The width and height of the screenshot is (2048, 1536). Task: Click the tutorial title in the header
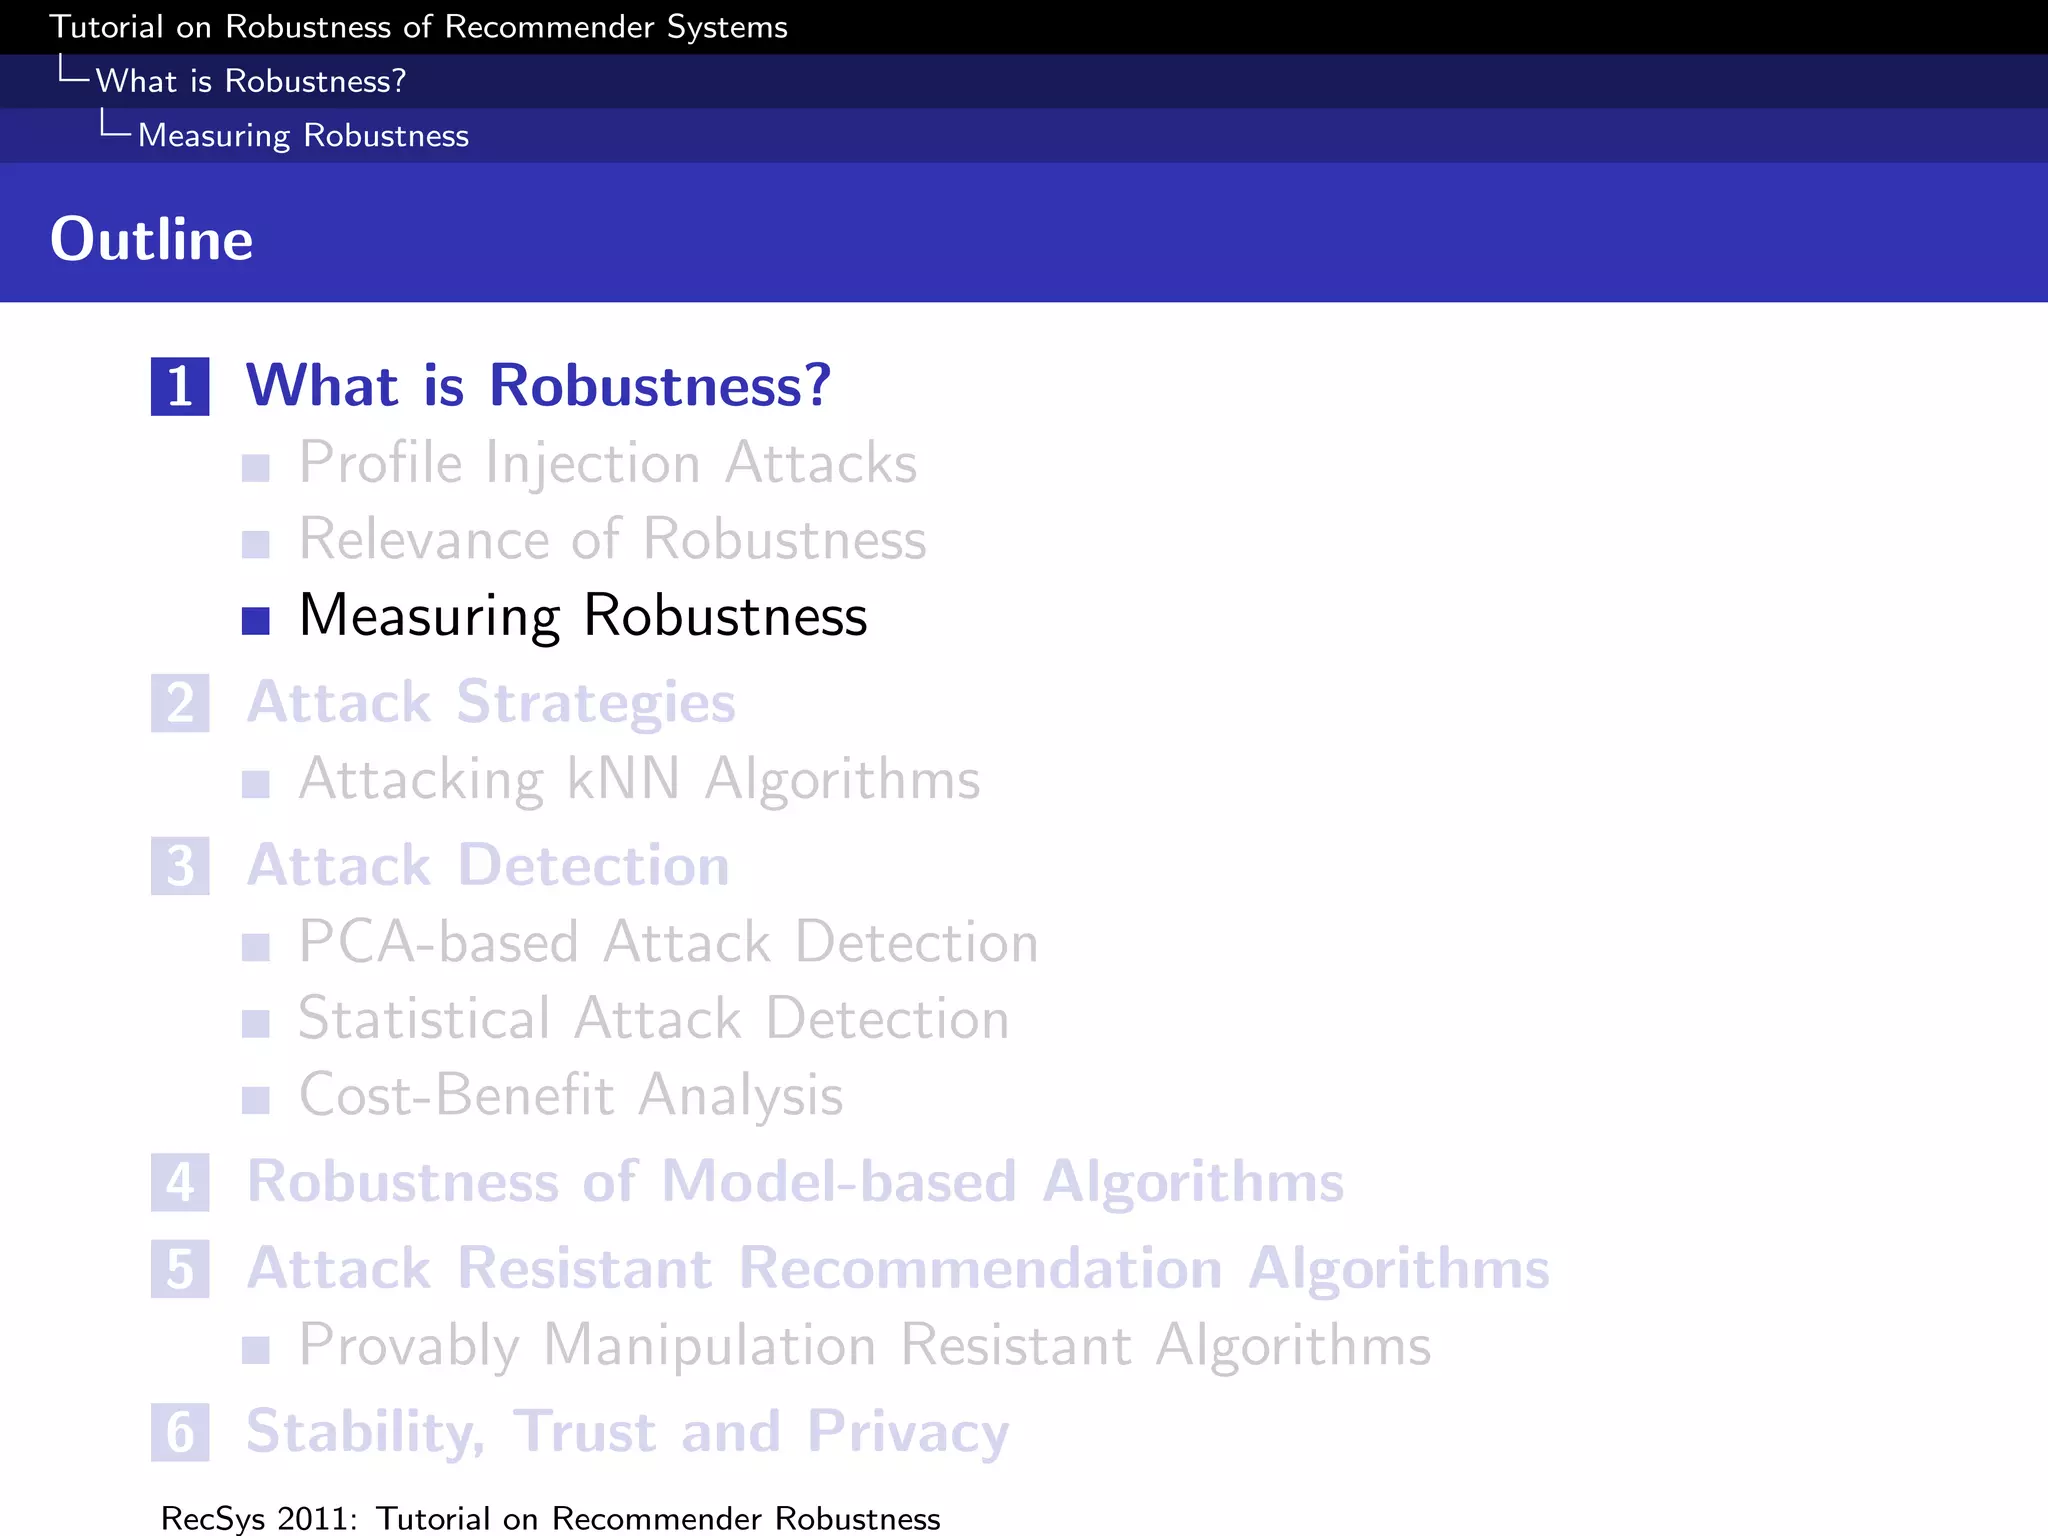pos(418,27)
